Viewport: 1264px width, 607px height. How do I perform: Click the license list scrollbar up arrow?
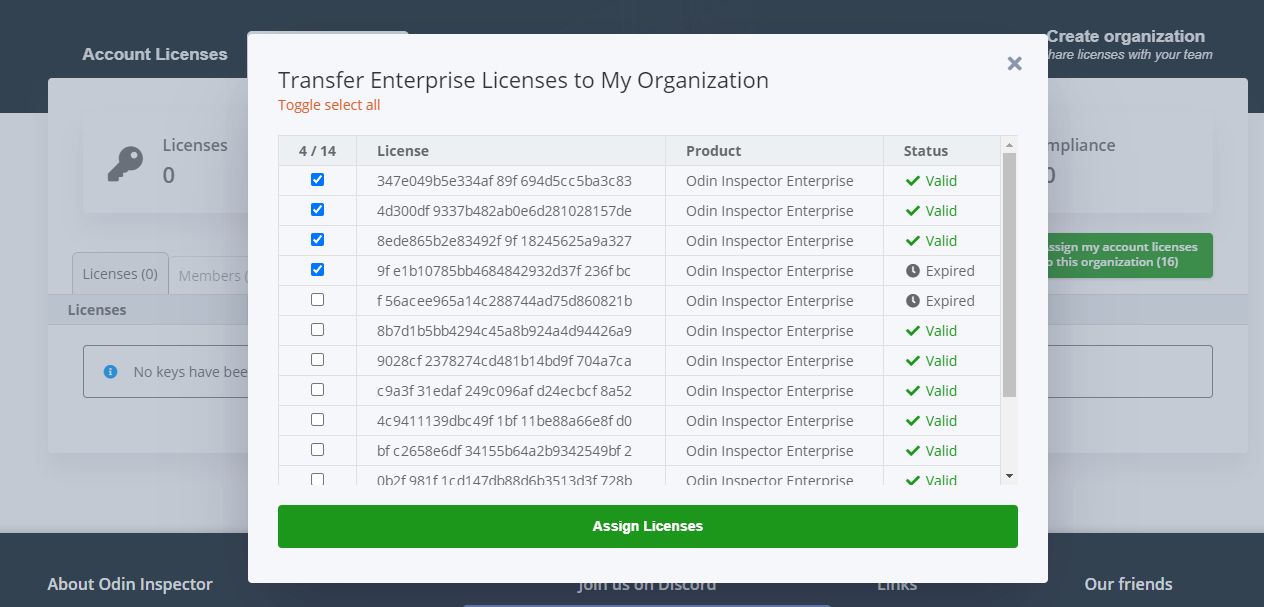1009,144
